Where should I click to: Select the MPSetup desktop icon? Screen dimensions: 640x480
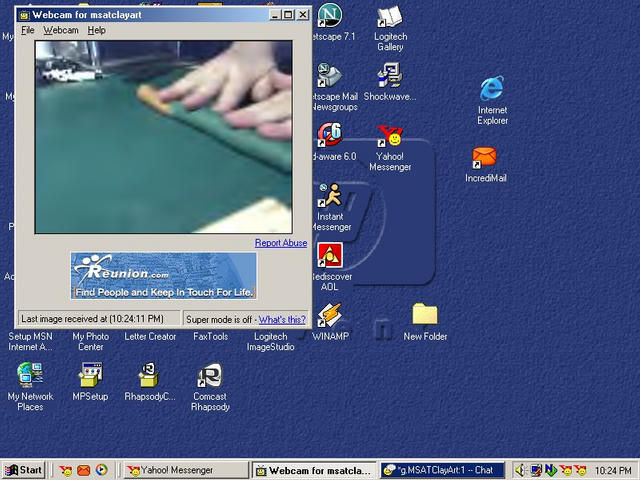tap(90, 375)
